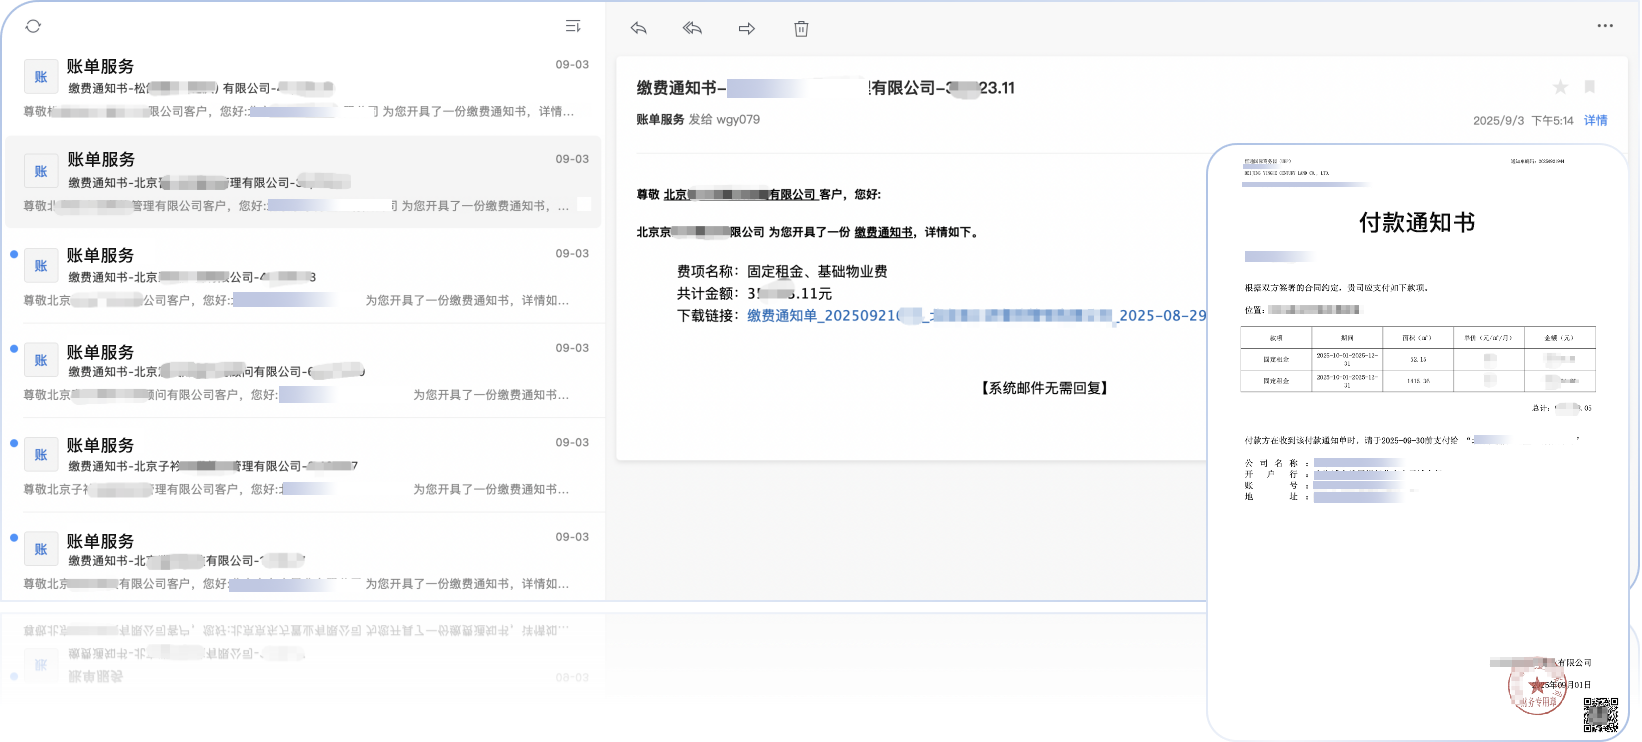Screen dimensions: 1642x742
Task: Delete email with trash icon
Action: (x=801, y=29)
